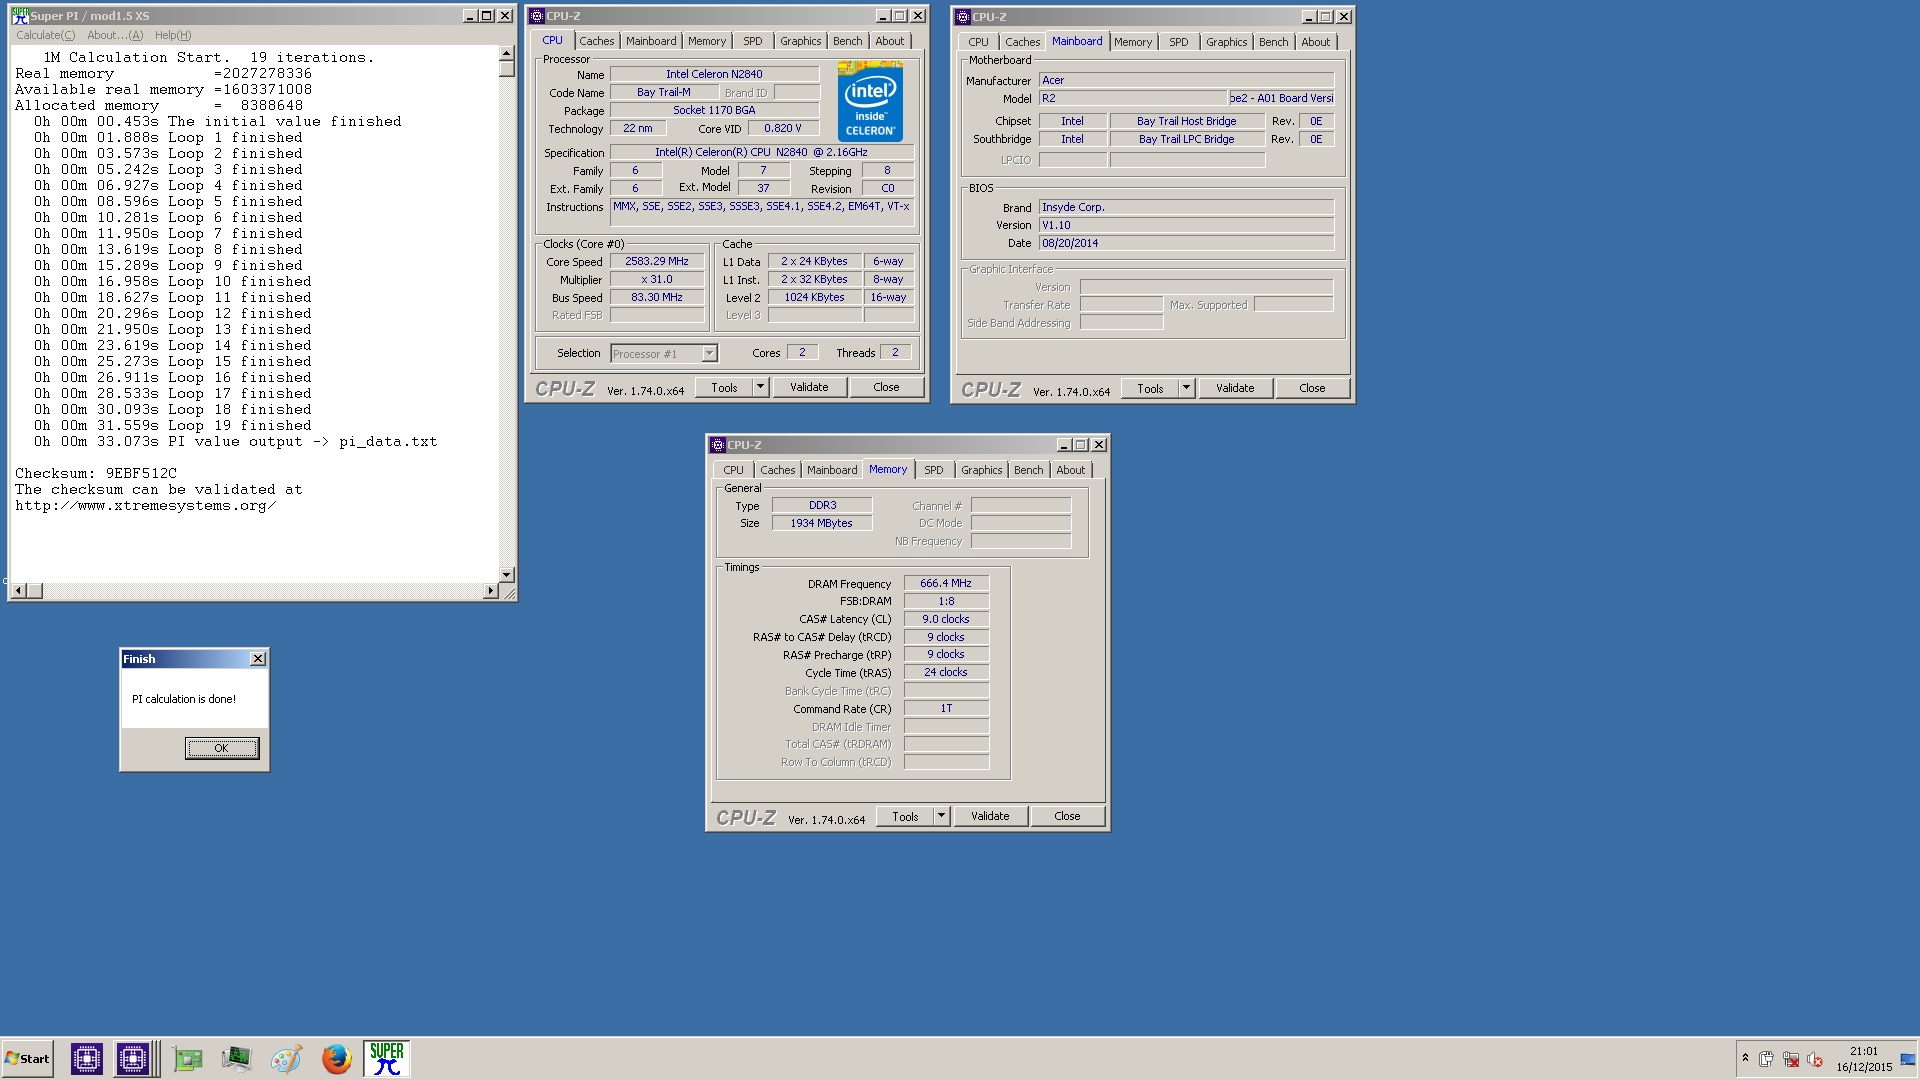Open Firefox from the taskbar
Viewport: 1920px width, 1080px height.
click(x=337, y=1058)
